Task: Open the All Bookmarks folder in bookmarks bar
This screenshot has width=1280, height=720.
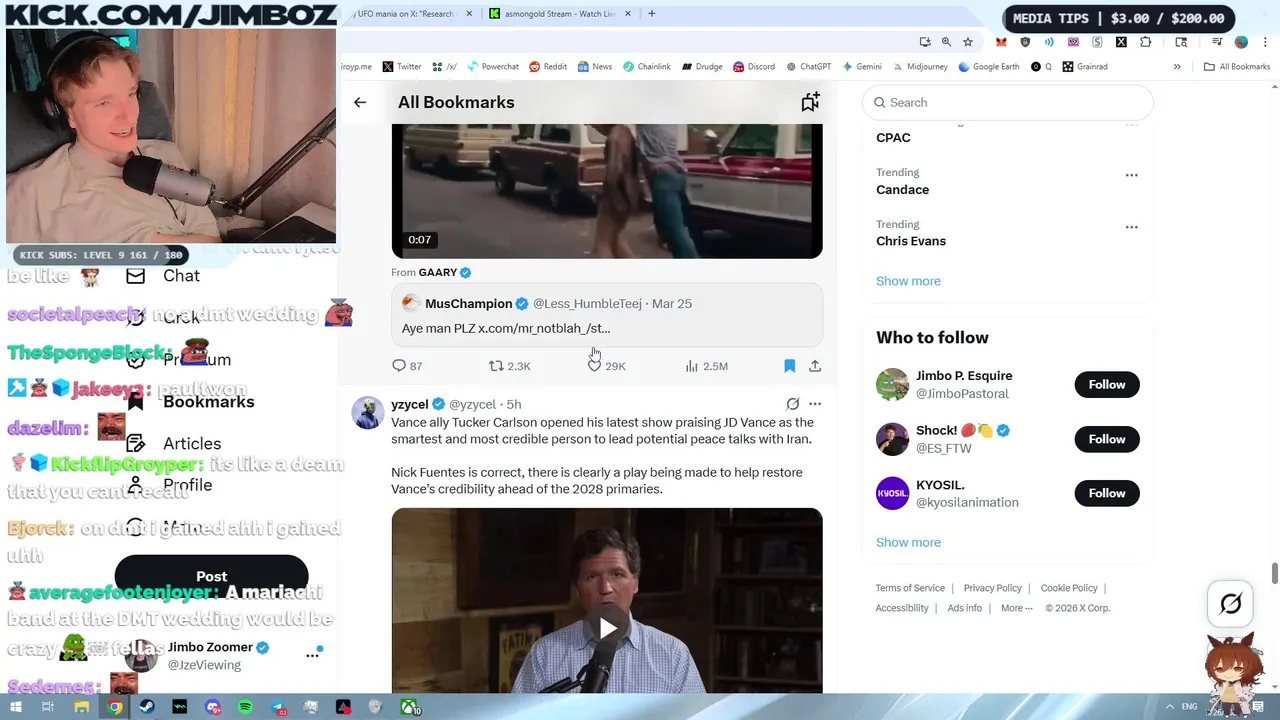Action: [1237, 67]
